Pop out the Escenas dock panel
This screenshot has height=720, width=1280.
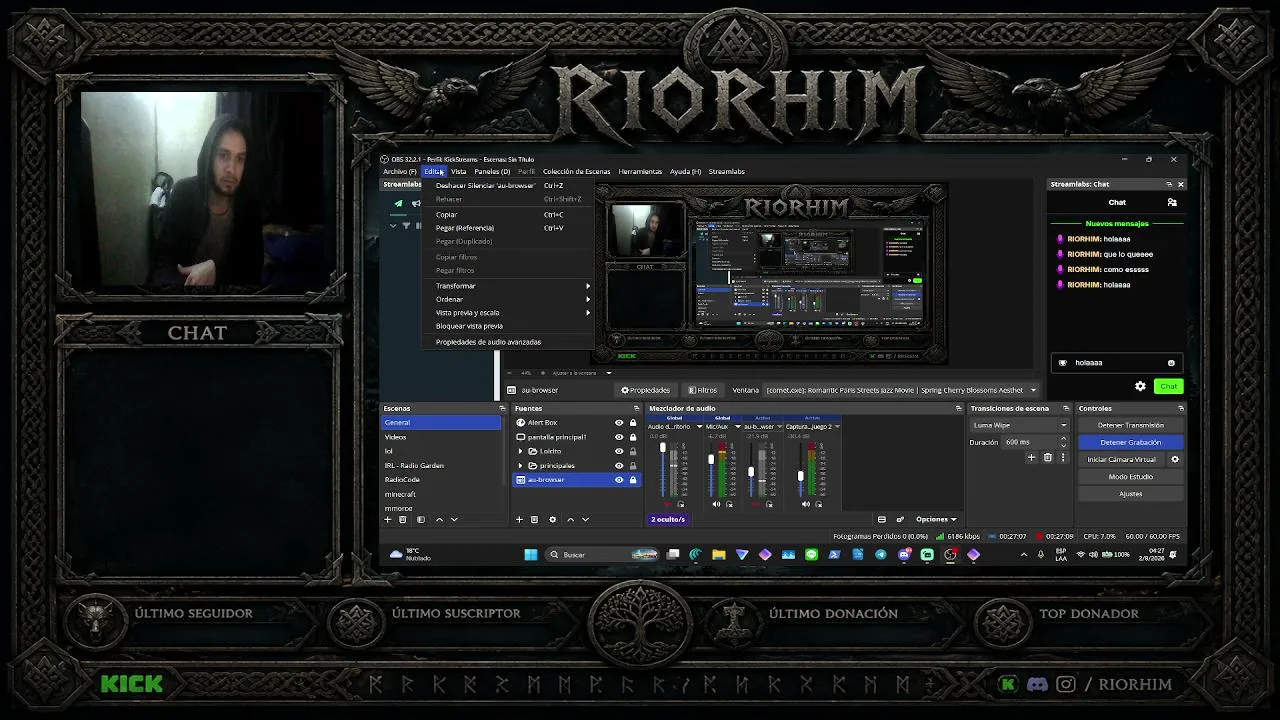pyautogui.click(x=502, y=408)
